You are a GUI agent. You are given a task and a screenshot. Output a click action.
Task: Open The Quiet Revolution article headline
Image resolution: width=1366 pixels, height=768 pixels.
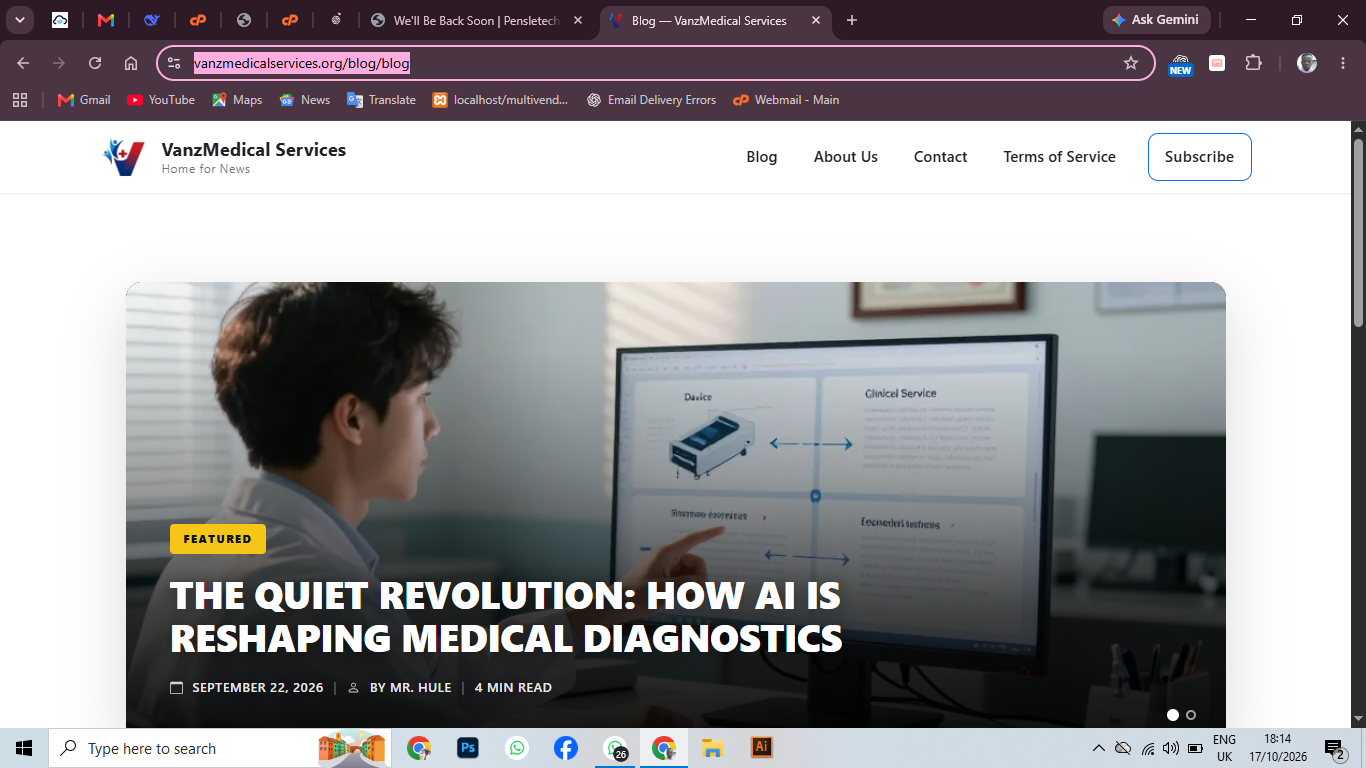[x=506, y=616]
